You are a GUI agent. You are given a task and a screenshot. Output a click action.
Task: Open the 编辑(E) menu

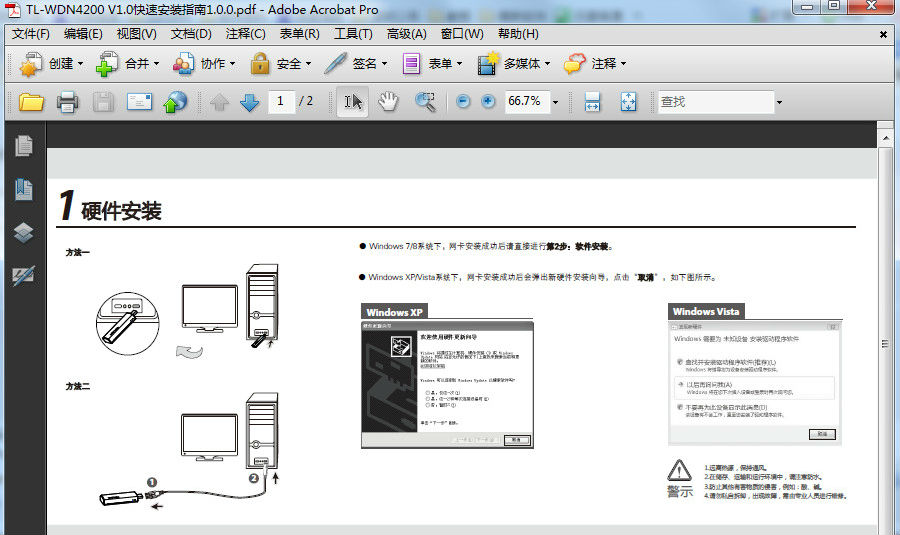tap(83, 34)
